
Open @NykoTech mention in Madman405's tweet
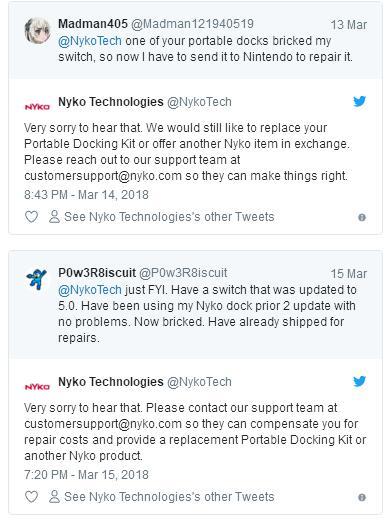(x=90, y=41)
